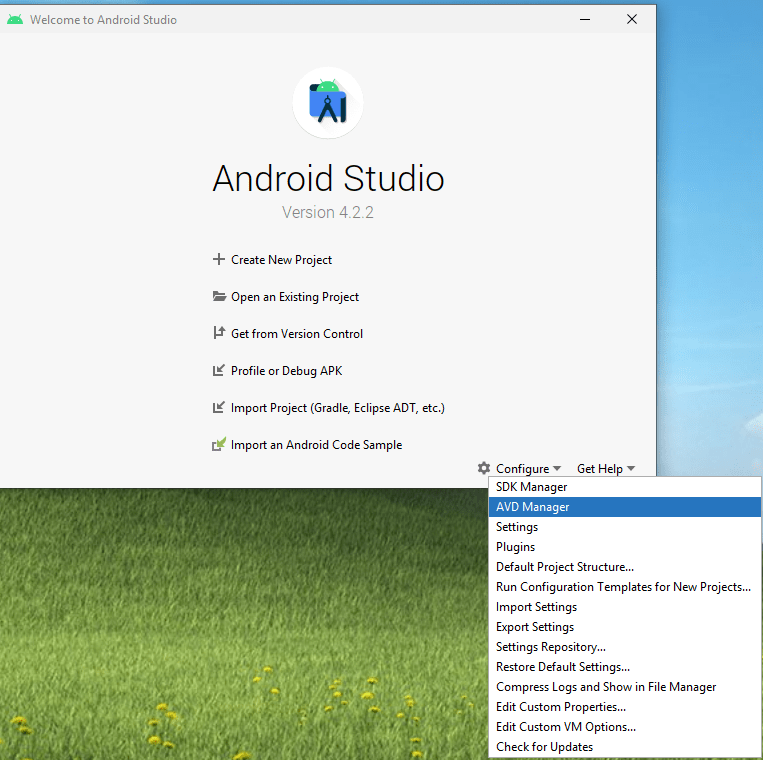763x760 pixels.
Task: Open Edit Custom Properties...
Action: (625, 706)
